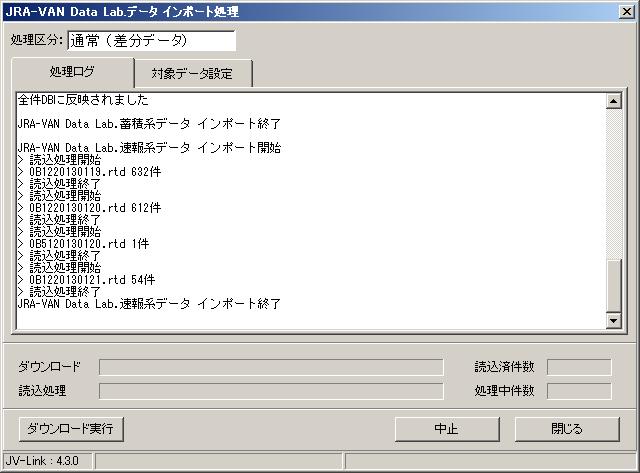640x473 pixels.
Task: Click the ダウンロード実行 button
Action: (x=71, y=429)
